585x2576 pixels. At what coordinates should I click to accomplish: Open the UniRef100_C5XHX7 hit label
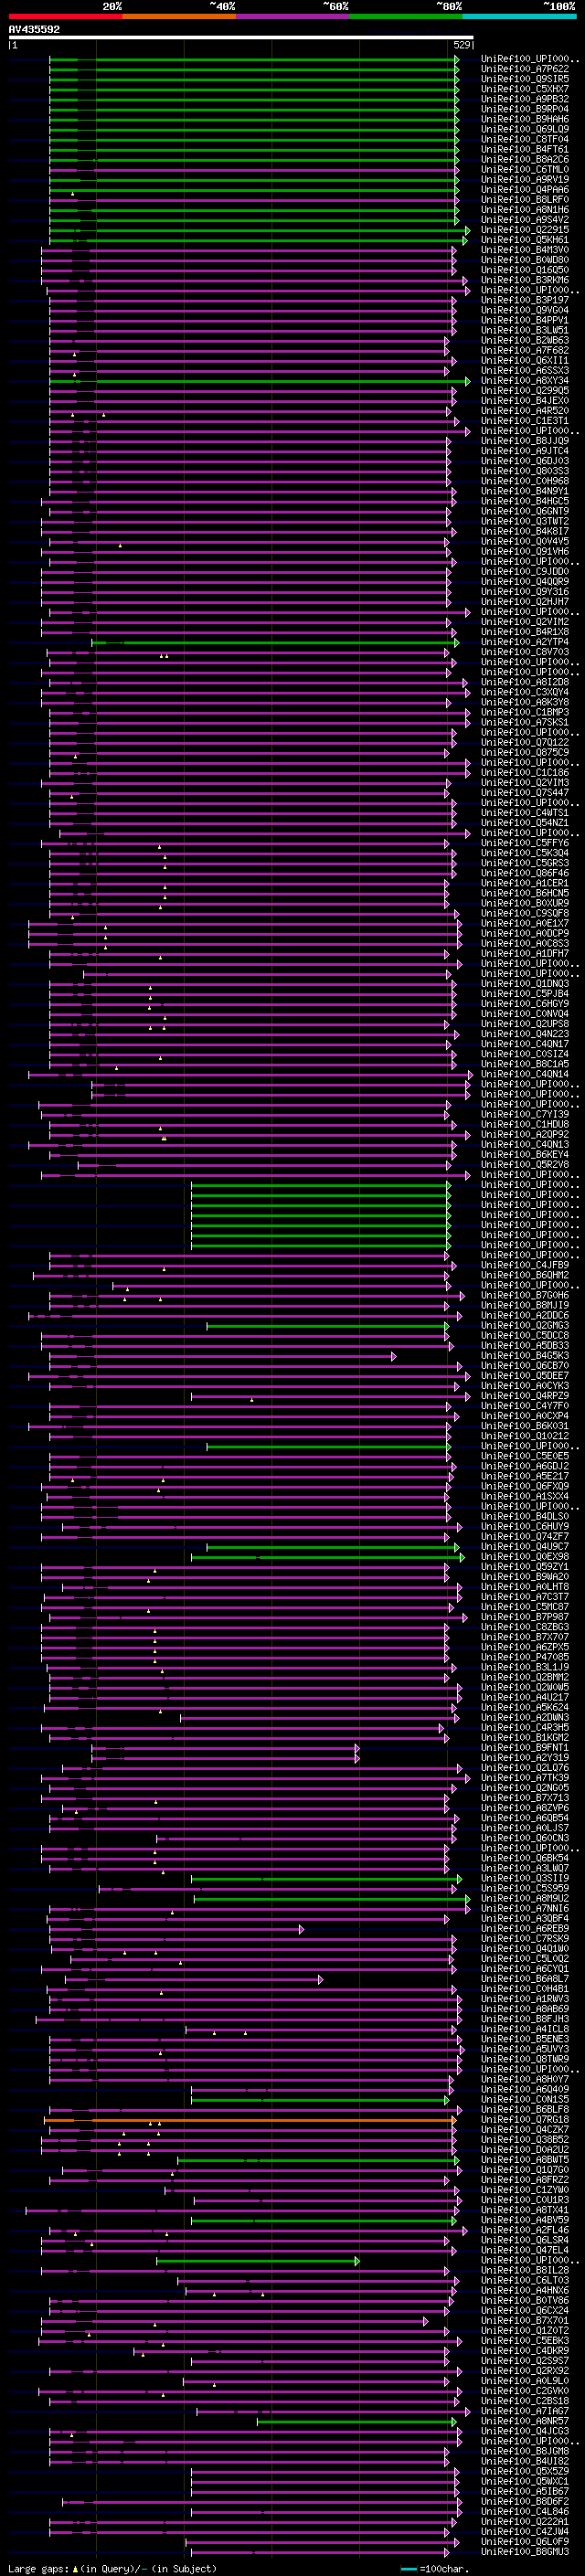525,89
